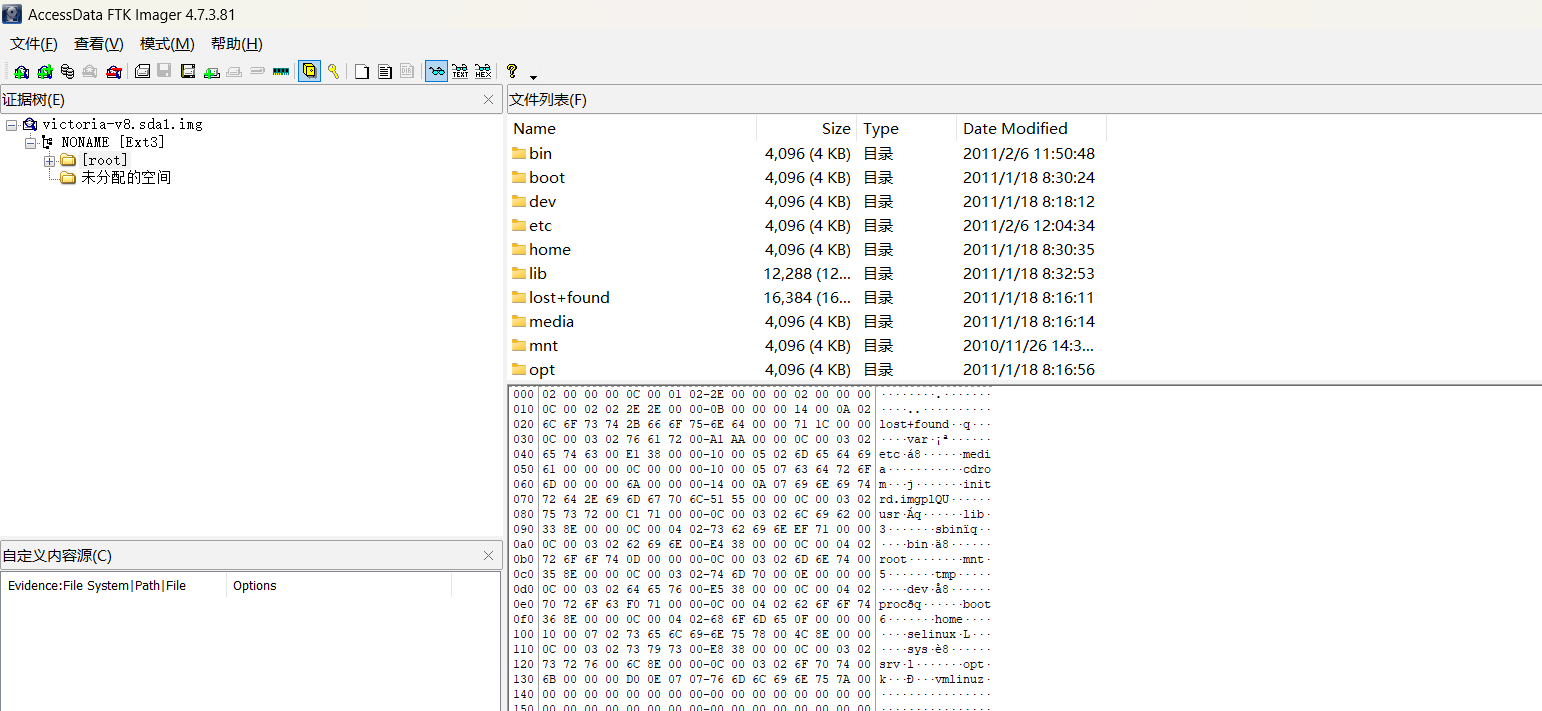The image size is (1542, 711).
Task: Click Export Logical Image floppy icon
Action: (x=187, y=72)
